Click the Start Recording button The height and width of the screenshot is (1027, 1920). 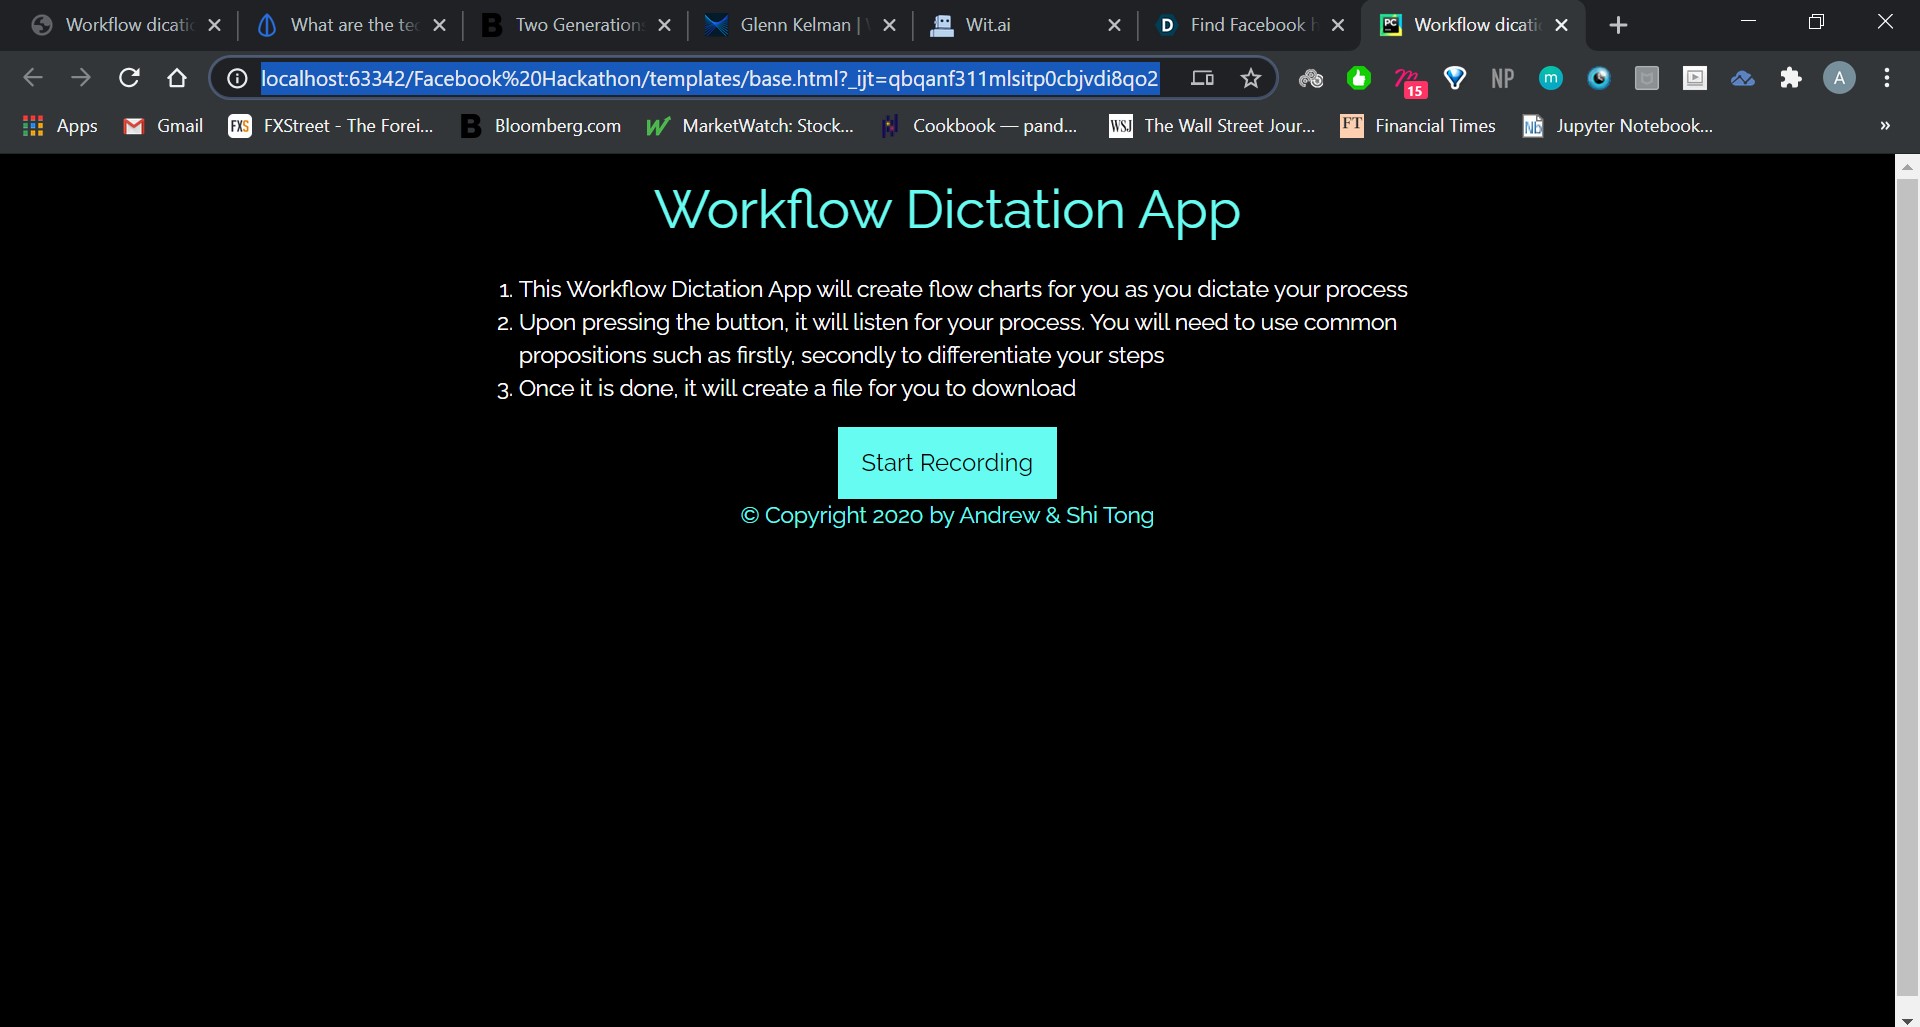947,463
